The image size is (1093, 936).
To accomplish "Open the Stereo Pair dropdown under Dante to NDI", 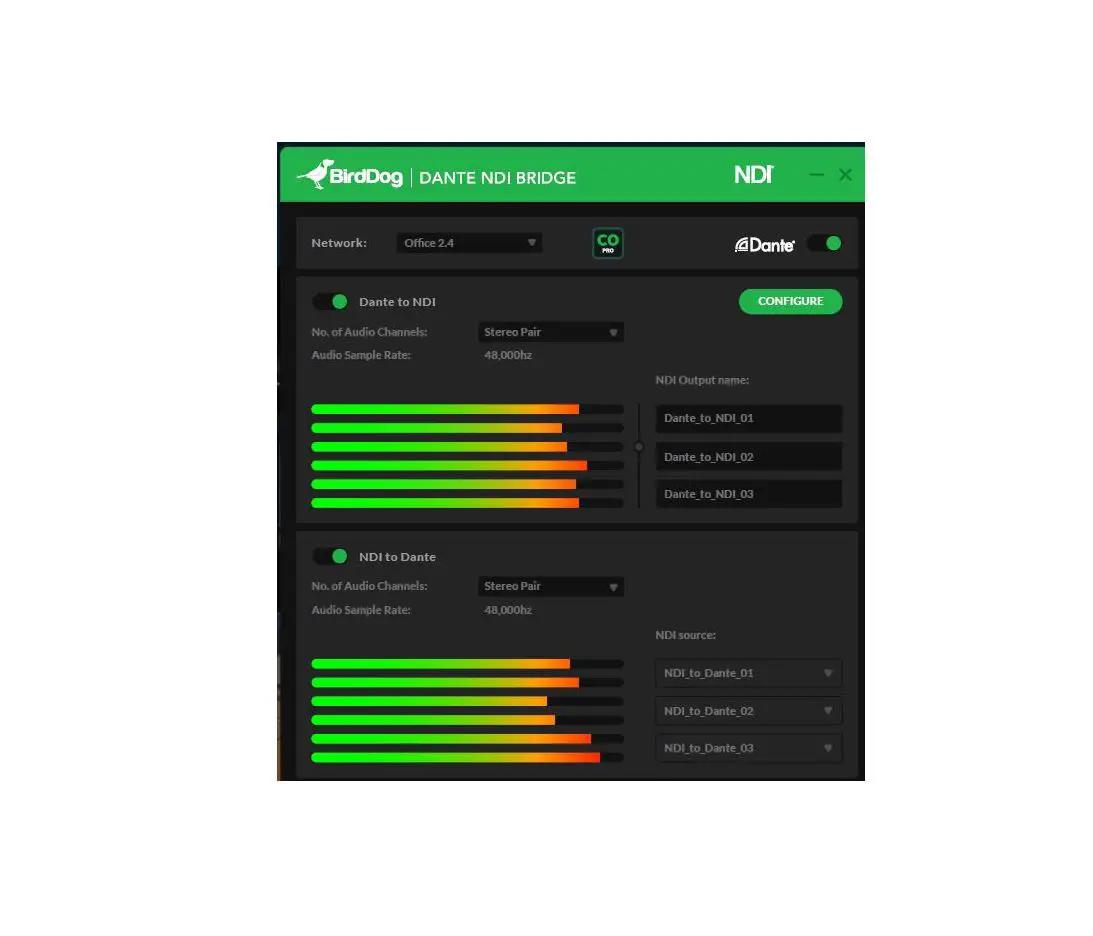I will click(550, 331).
